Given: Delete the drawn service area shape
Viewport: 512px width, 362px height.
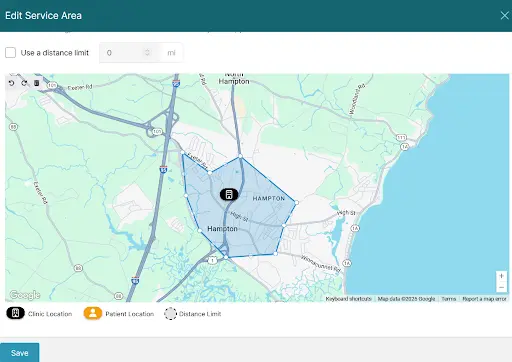Looking at the screenshot, I should pyautogui.click(x=37, y=83).
